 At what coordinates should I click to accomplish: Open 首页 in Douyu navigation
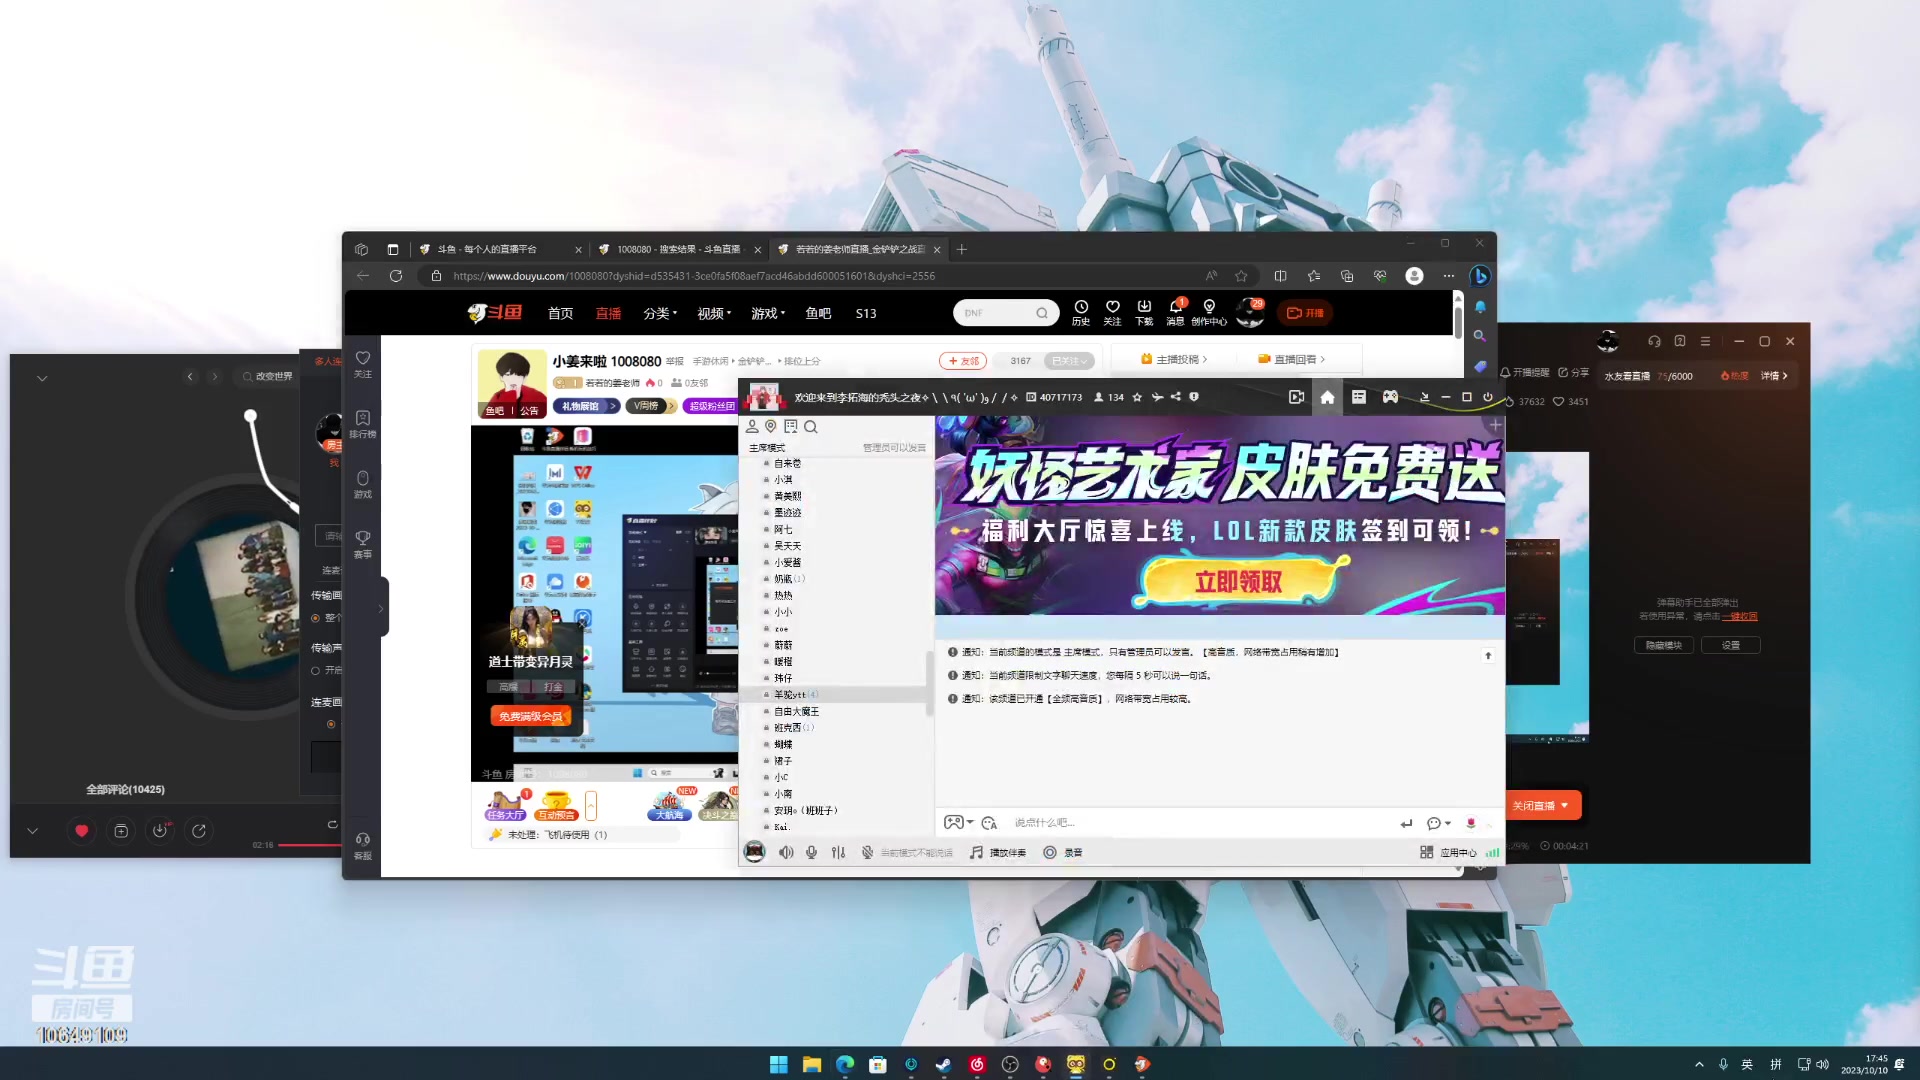point(560,313)
